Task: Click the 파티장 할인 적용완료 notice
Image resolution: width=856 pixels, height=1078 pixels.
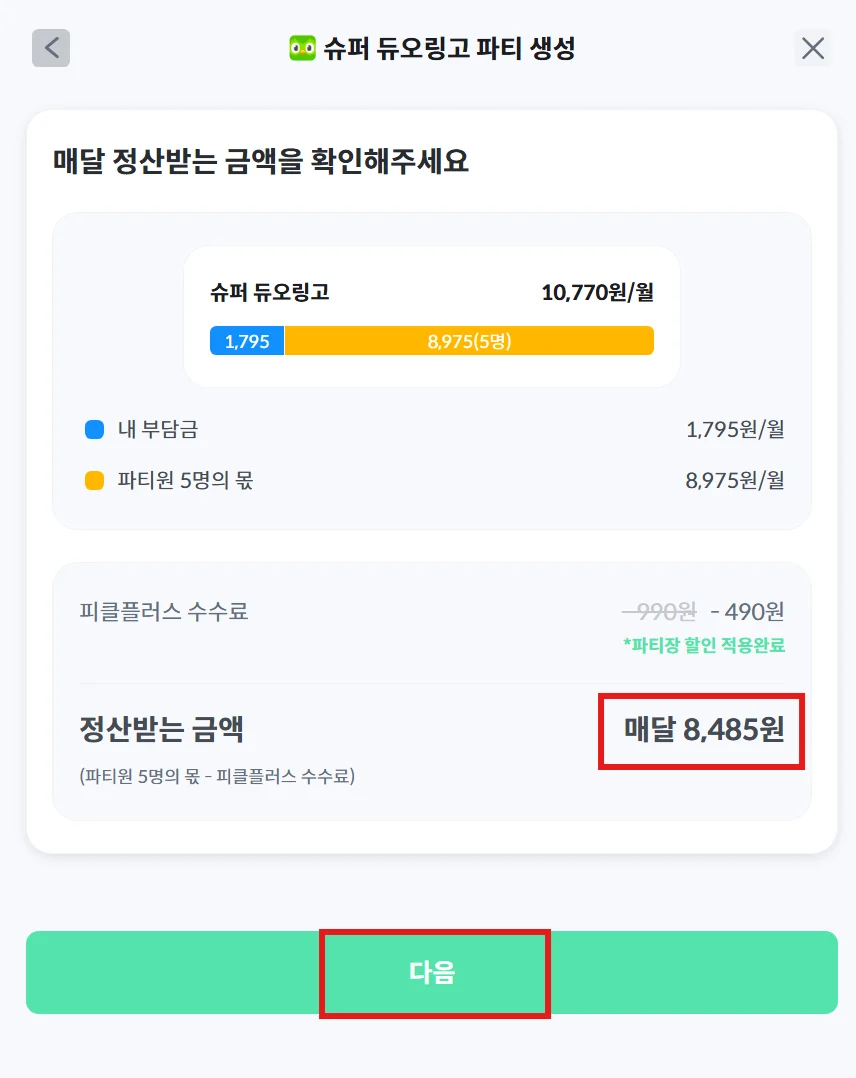Action: 703,645
